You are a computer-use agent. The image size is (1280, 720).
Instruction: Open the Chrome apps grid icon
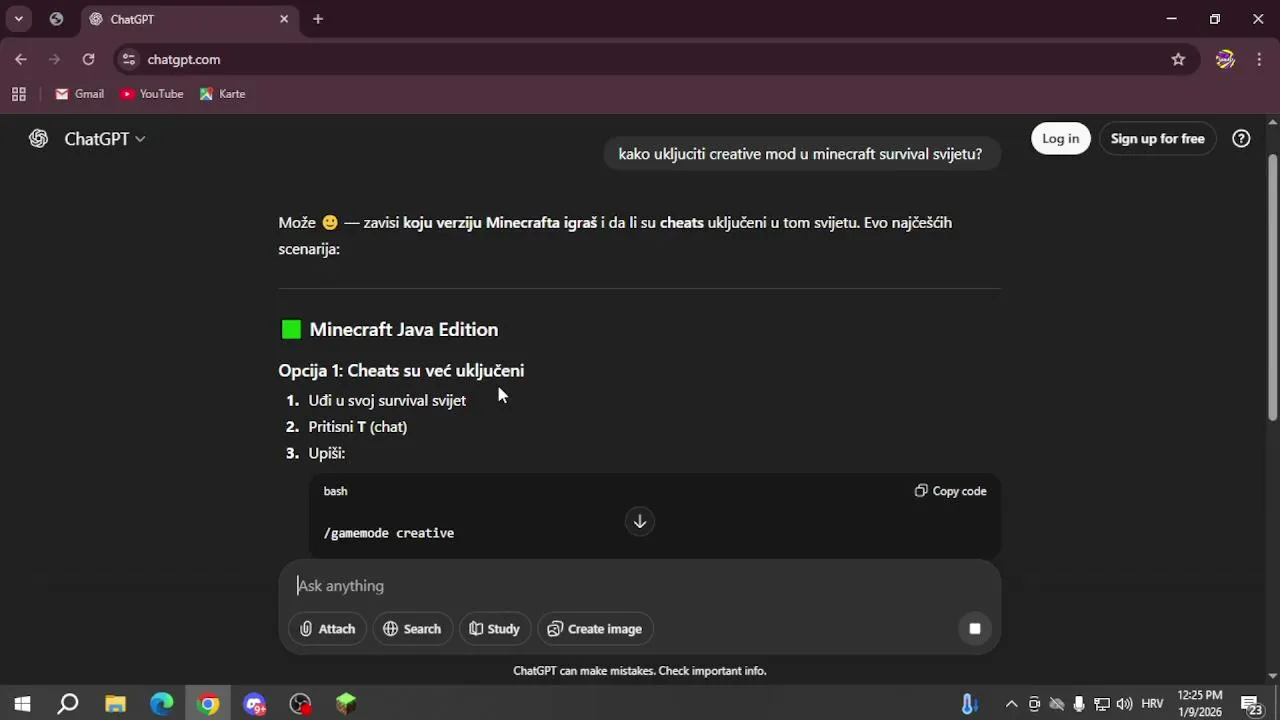click(18, 94)
